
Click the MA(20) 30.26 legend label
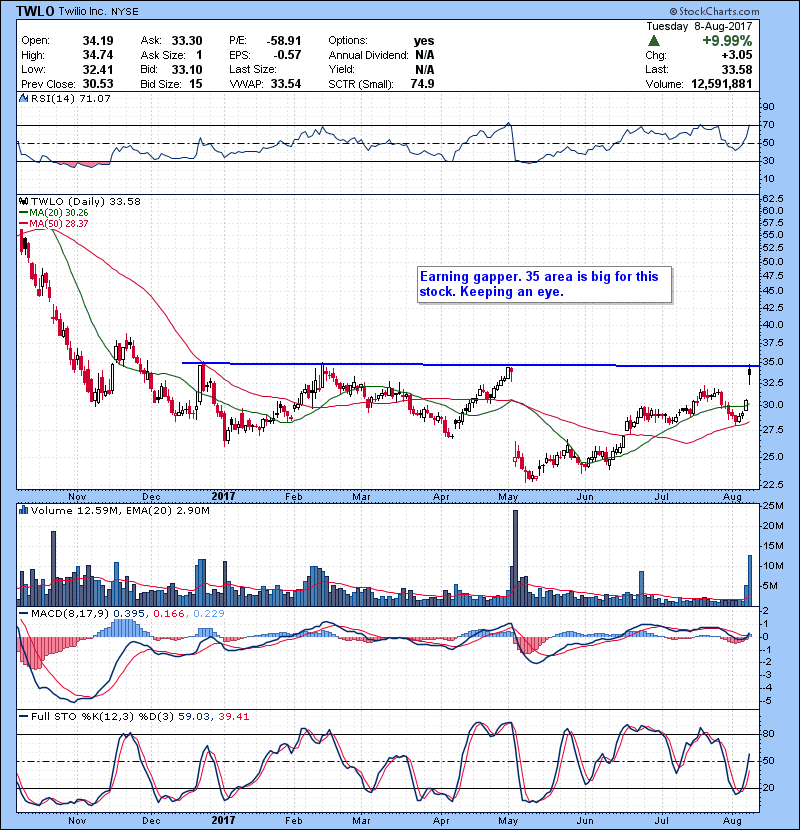coord(58,212)
